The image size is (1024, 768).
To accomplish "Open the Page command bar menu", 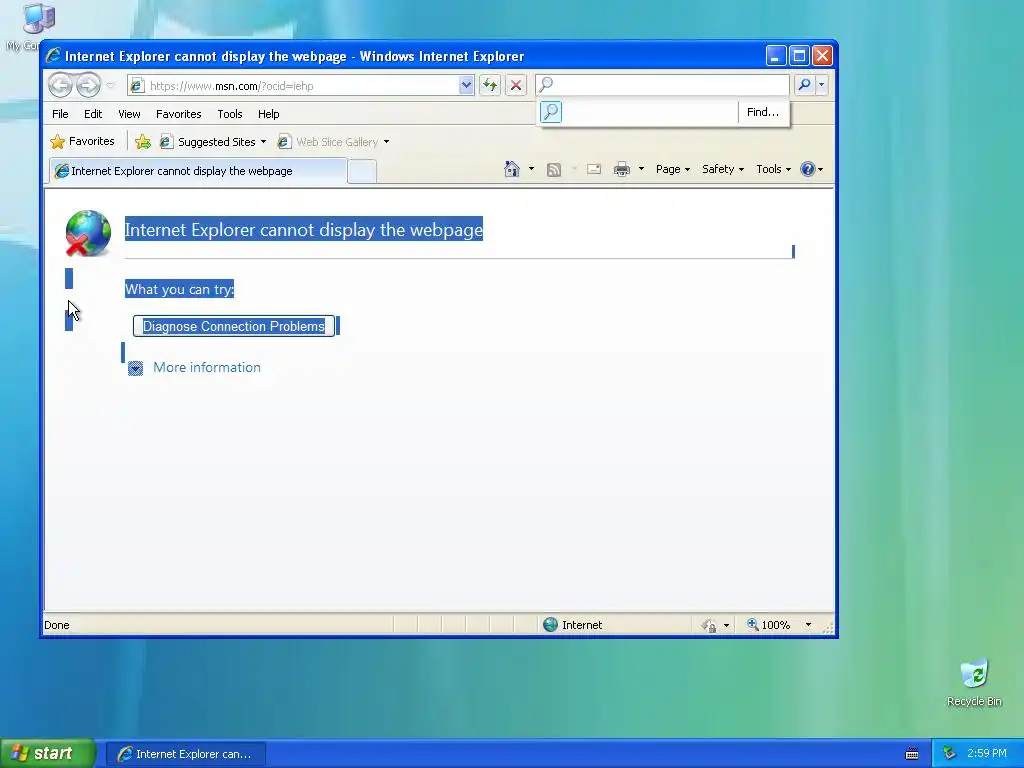I will pos(673,169).
